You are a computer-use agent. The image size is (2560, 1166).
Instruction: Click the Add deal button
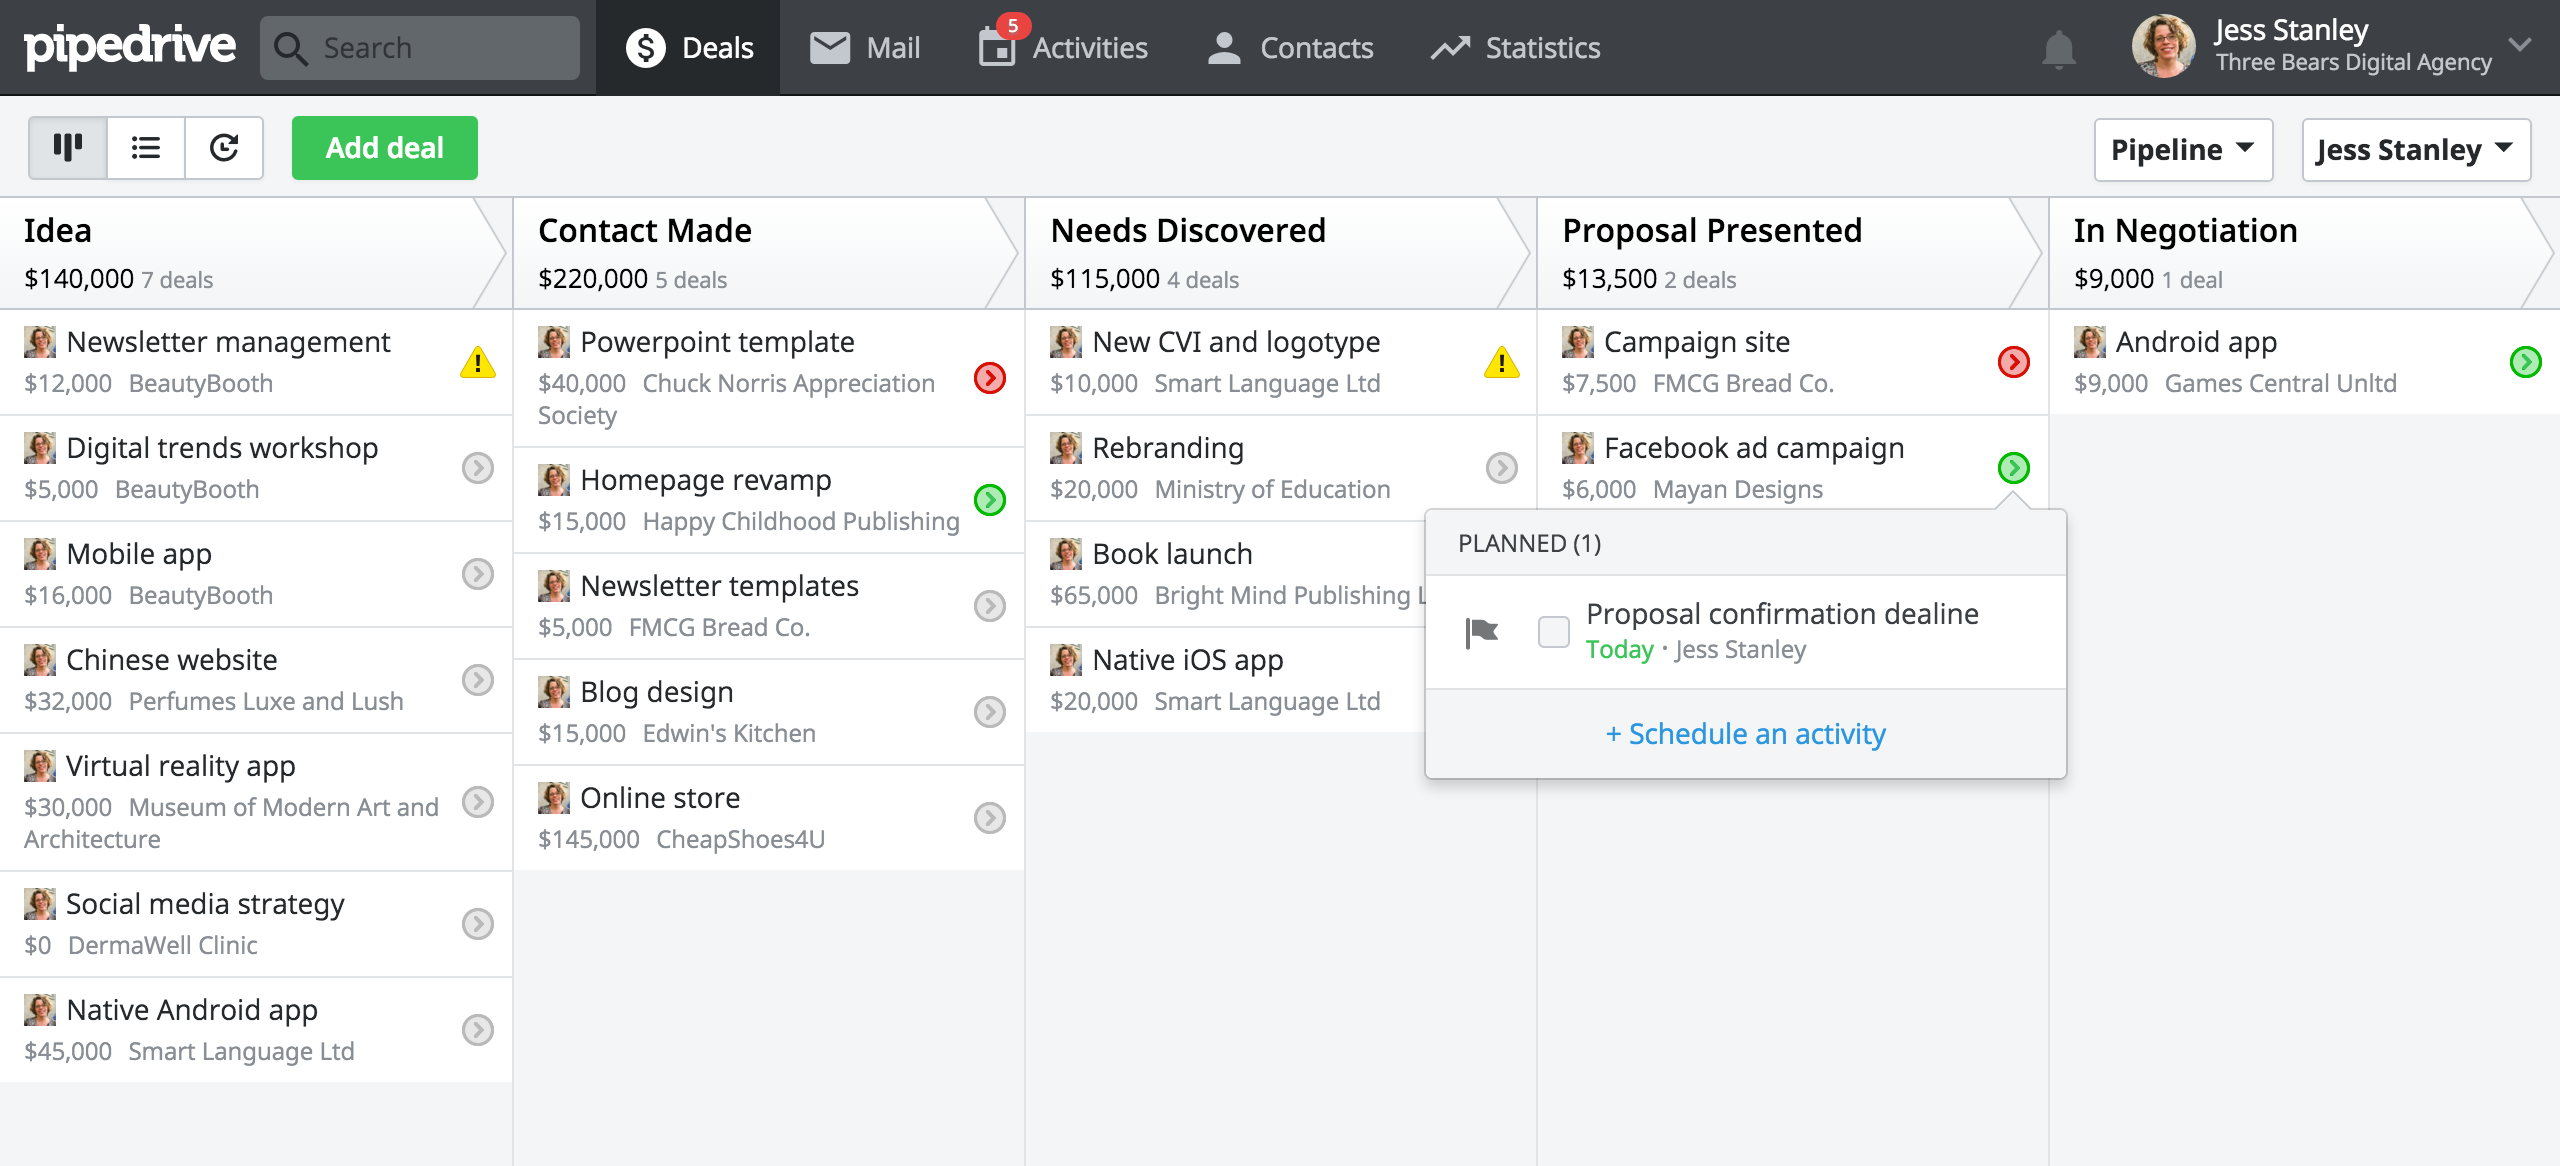(x=384, y=148)
